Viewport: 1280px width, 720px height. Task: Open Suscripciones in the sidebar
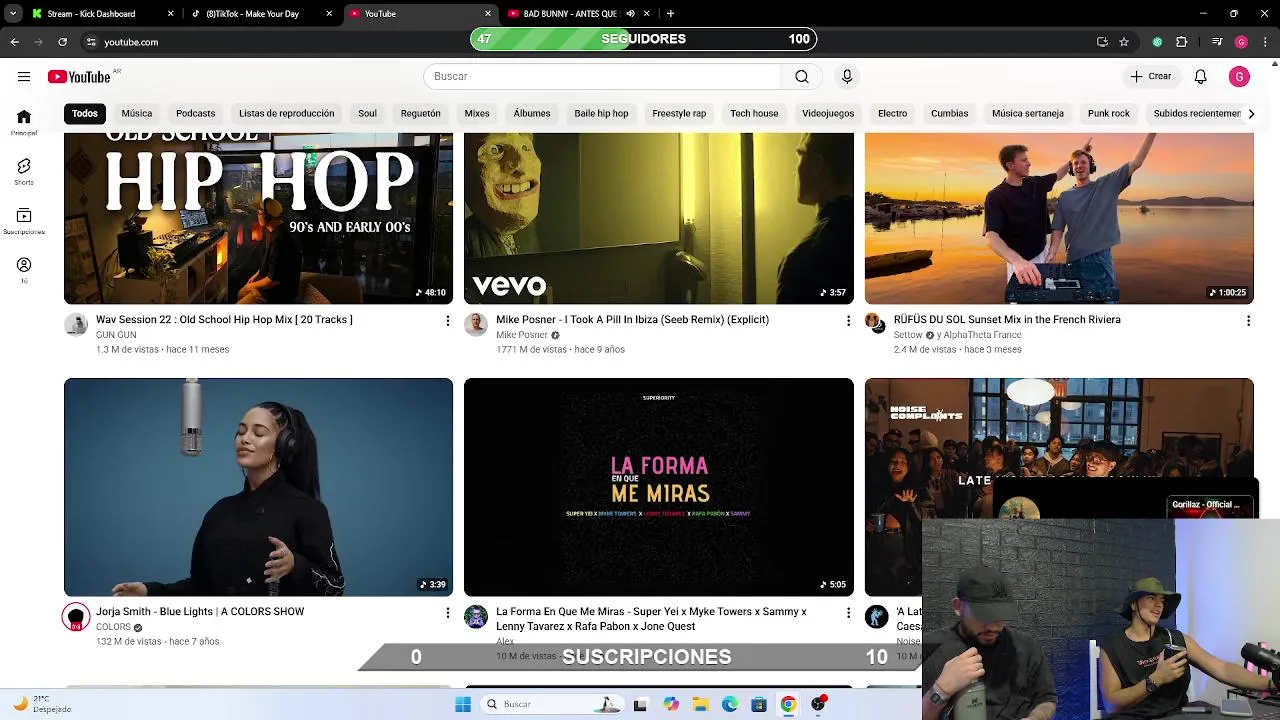pyautogui.click(x=24, y=221)
